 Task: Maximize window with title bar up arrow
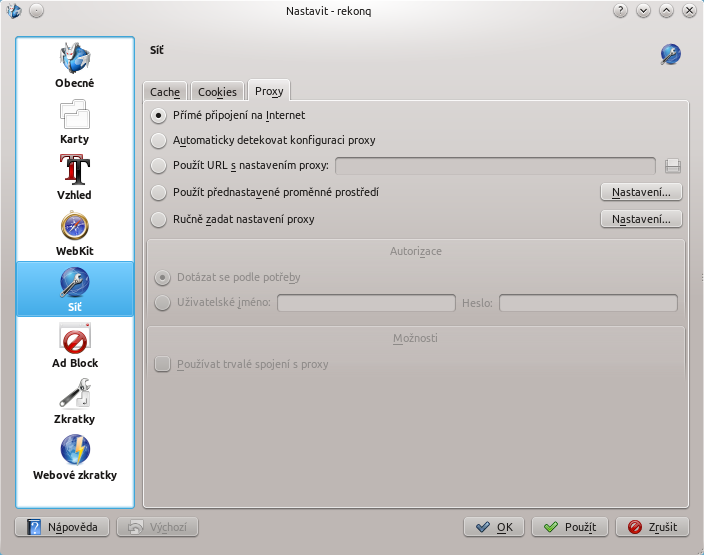pos(666,10)
